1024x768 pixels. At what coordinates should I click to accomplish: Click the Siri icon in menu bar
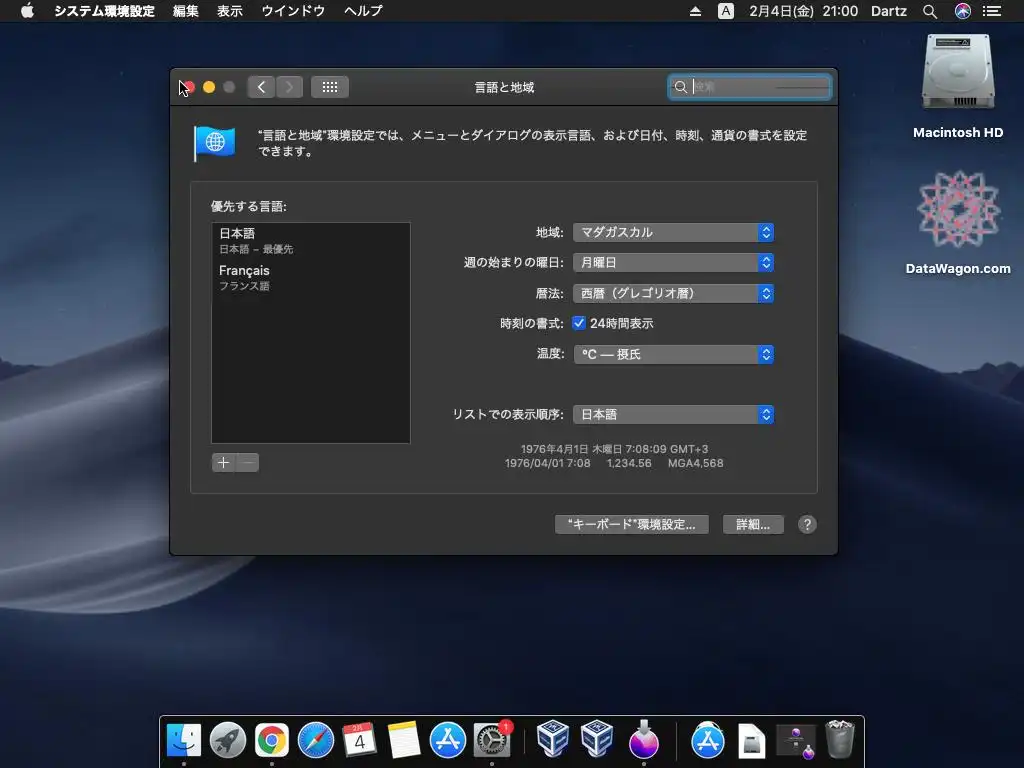[x=963, y=11]
